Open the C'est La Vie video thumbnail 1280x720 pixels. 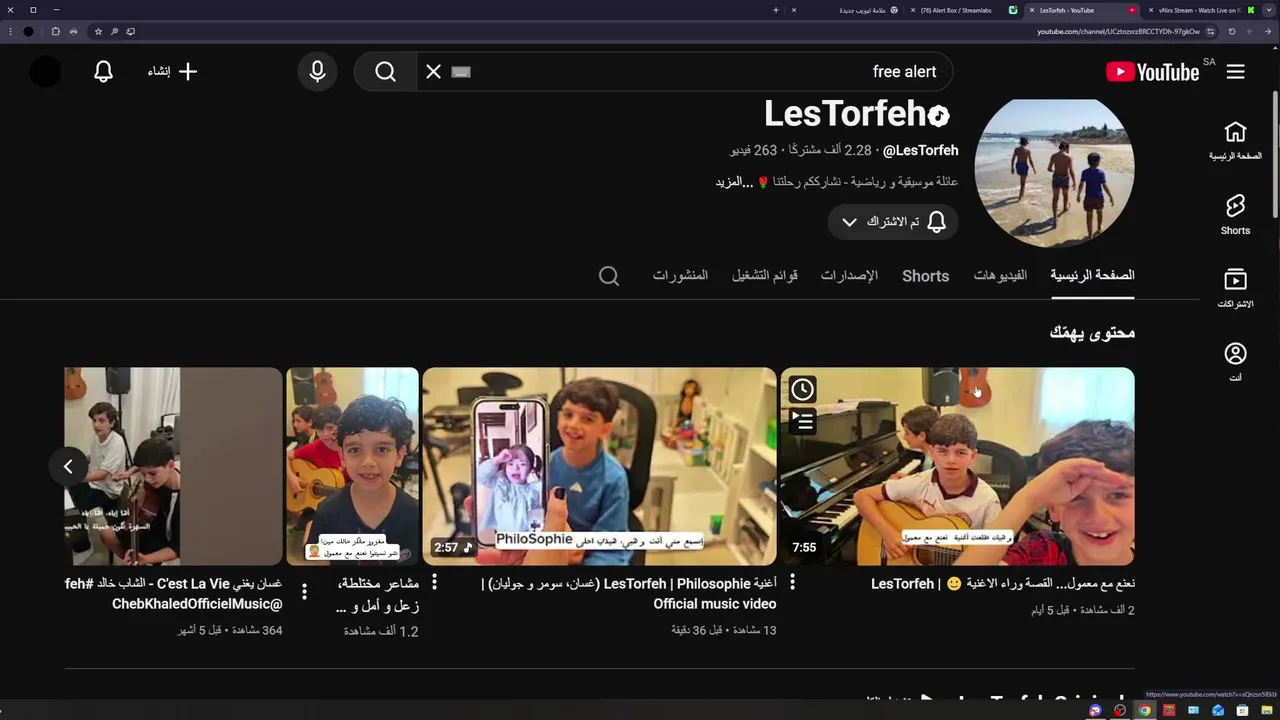[173, 466]
